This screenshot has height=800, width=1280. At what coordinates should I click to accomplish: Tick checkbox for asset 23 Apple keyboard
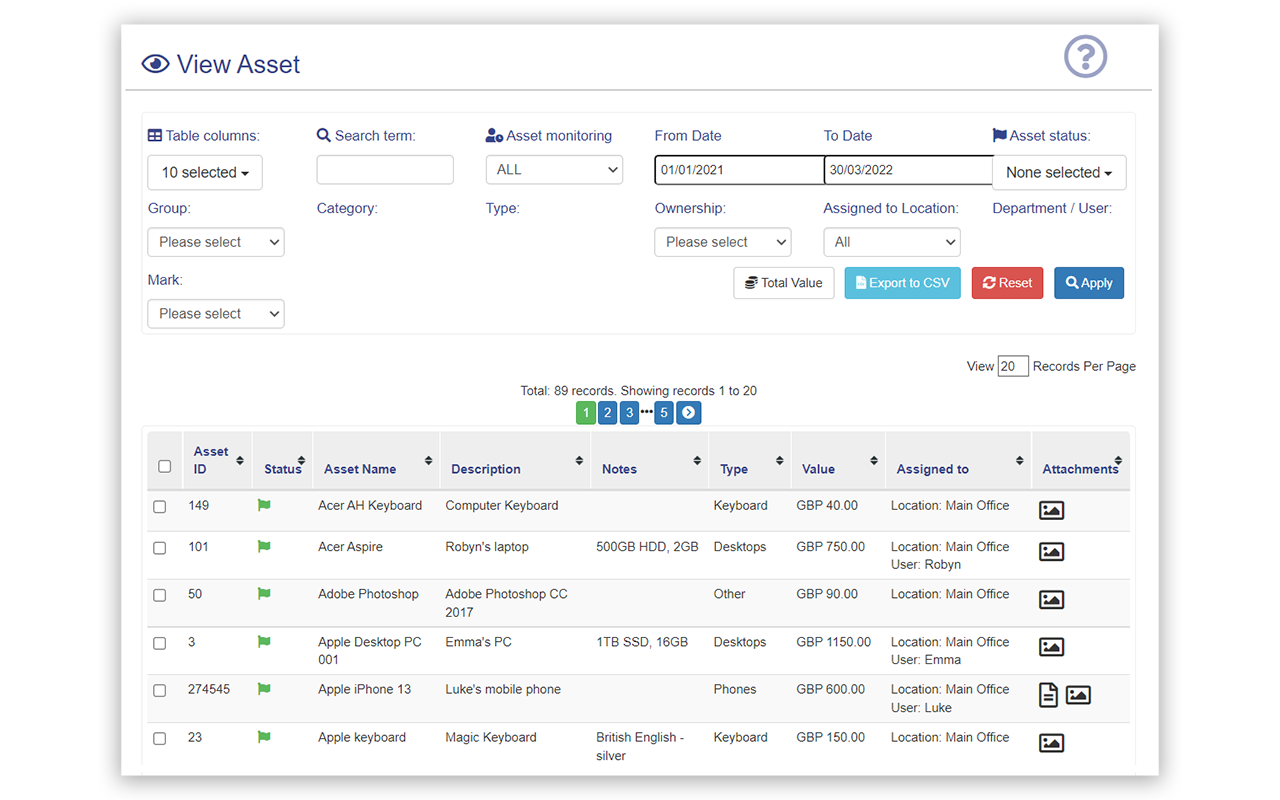click(x=160, y=739)
